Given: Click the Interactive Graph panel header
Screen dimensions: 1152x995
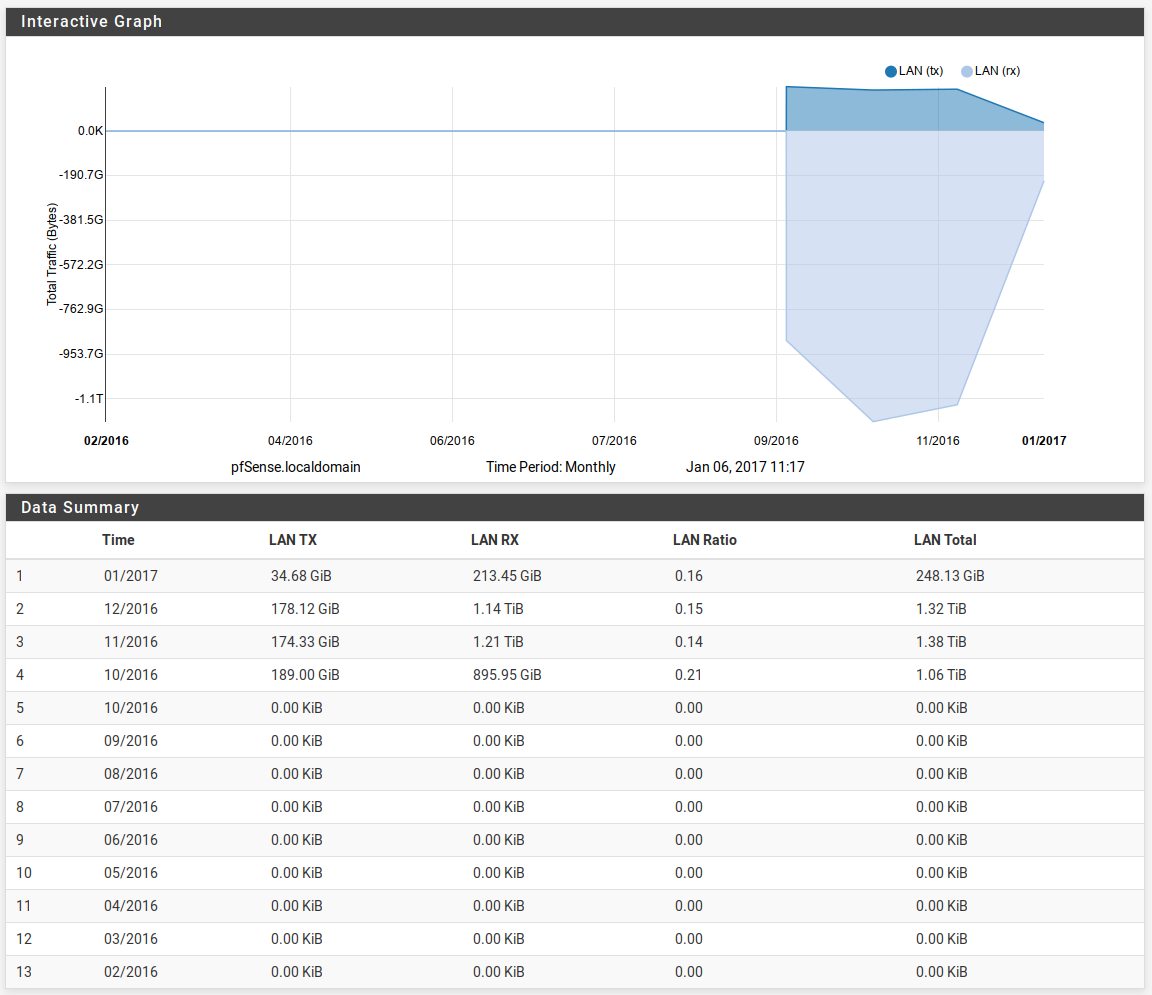Looking at the screenshot, I should point(92,22).
